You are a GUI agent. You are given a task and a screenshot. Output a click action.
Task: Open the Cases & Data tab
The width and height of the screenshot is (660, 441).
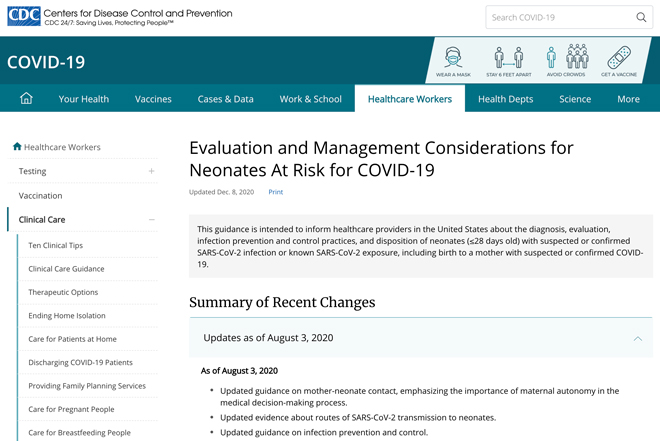coord(226,99)
